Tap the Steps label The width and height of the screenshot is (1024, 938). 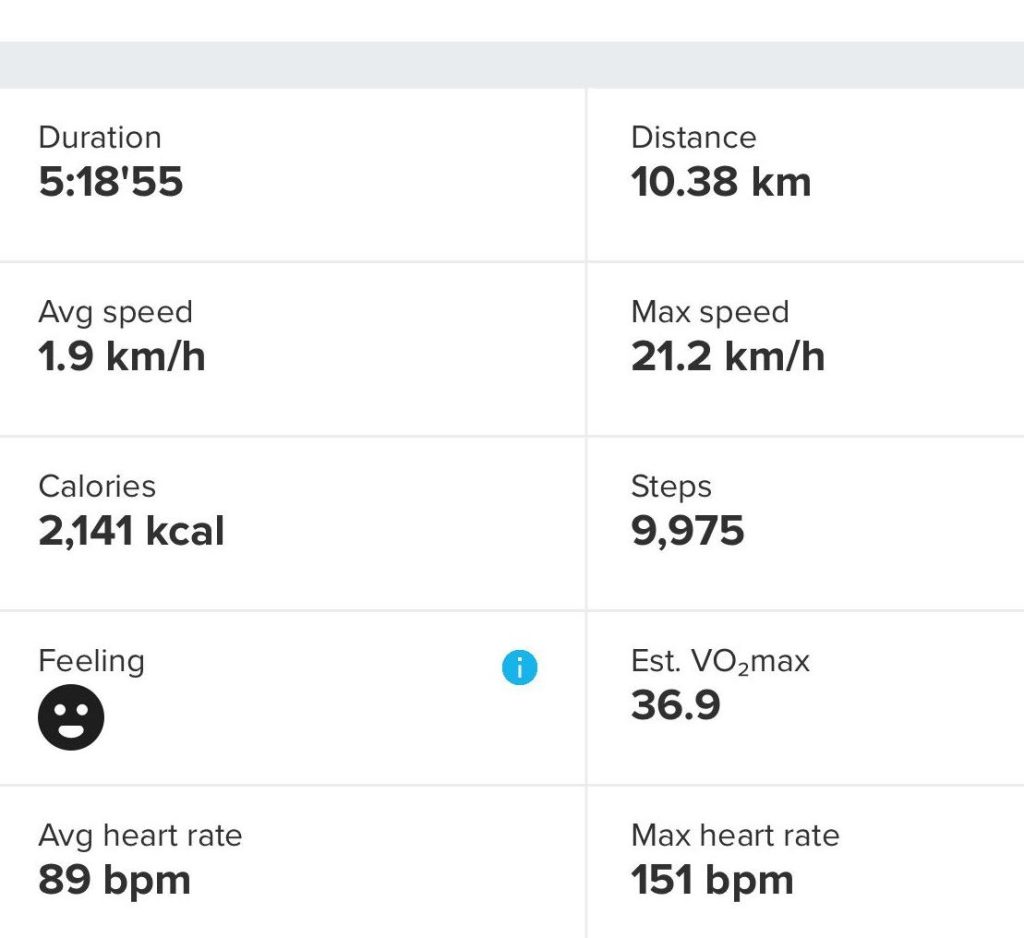pyautogui.click(x=671, y=486)
